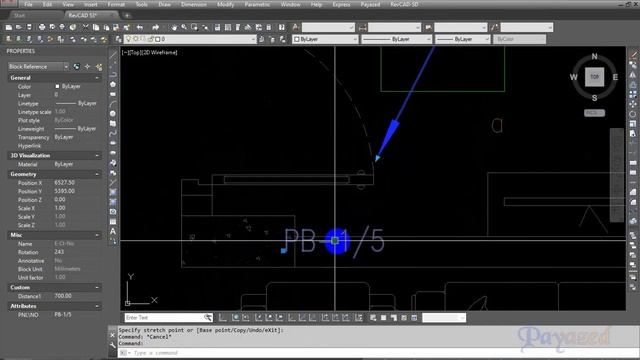Image resolution: width=640 pixels, height=360 pixels.
Task: Click the Help question mark icon
Action: click(x=281, y=27)
